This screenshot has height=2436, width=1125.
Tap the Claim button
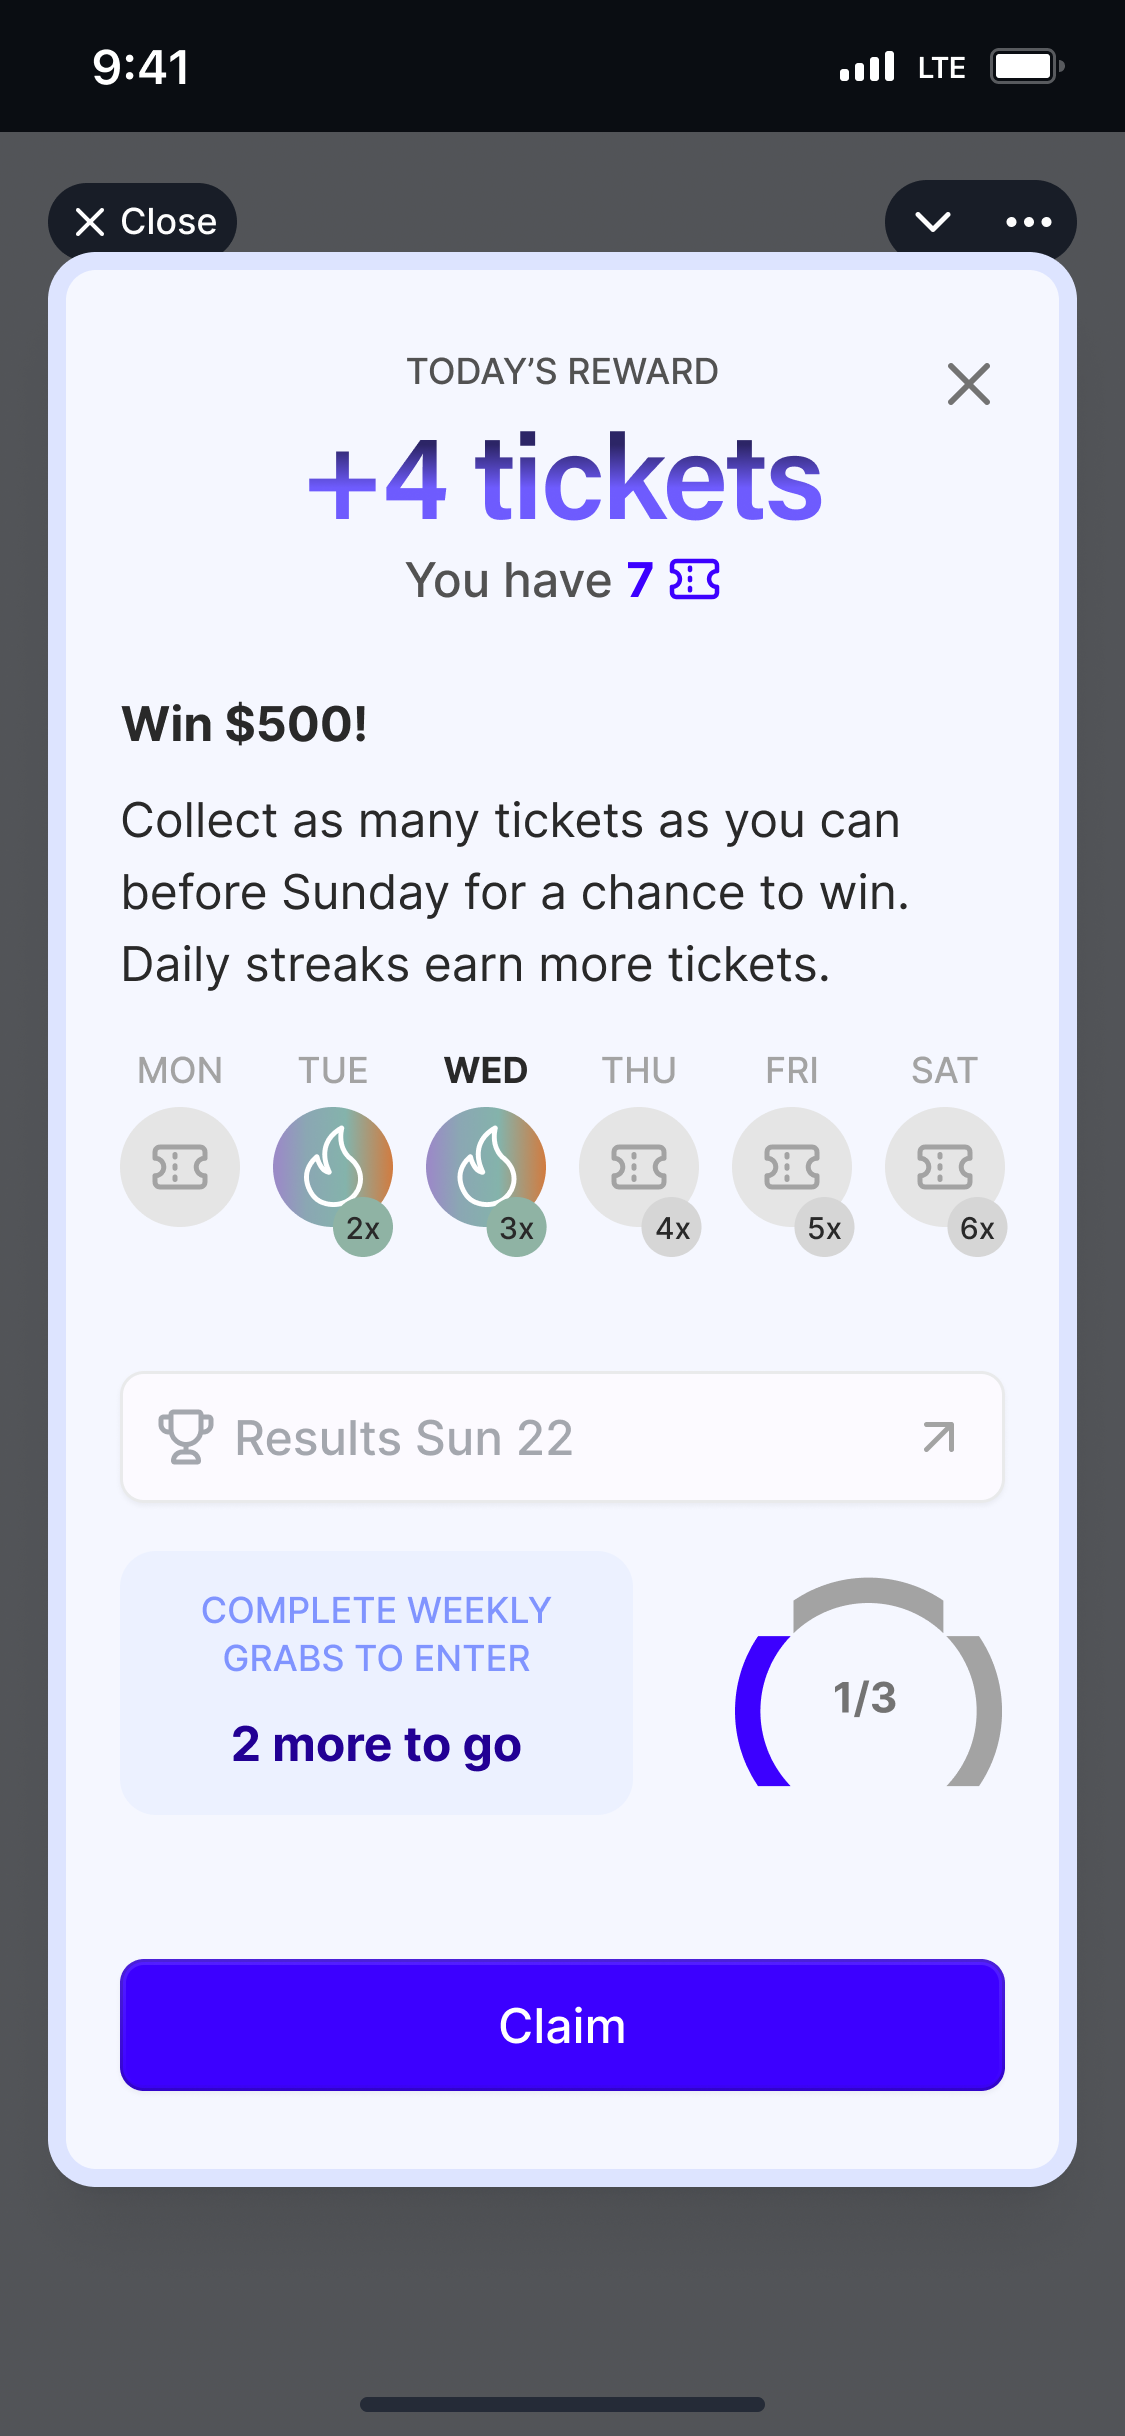tap(562, 2025)
